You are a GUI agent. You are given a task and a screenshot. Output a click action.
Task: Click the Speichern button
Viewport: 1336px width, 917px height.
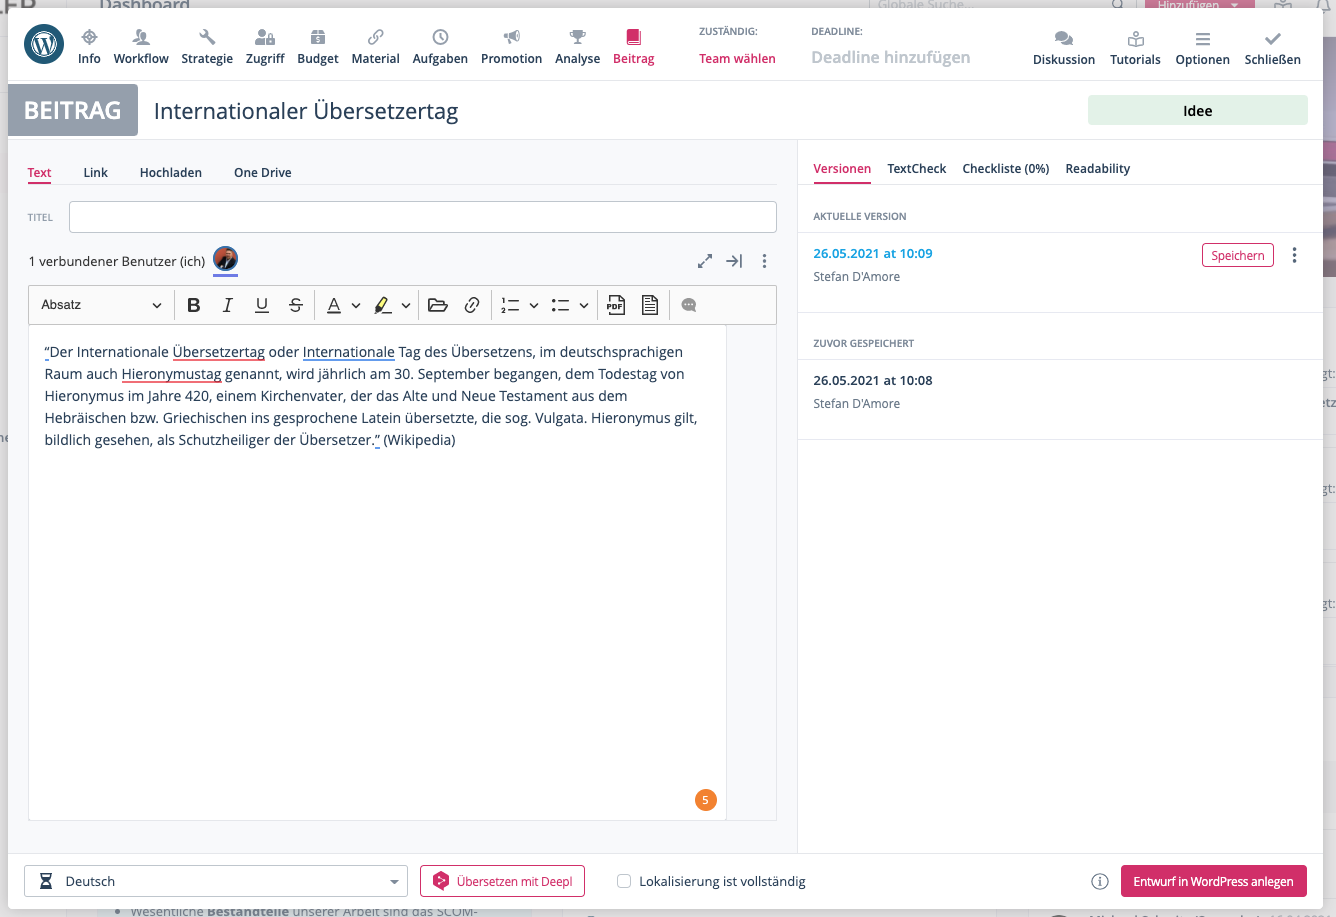(x=1237, y=255)
